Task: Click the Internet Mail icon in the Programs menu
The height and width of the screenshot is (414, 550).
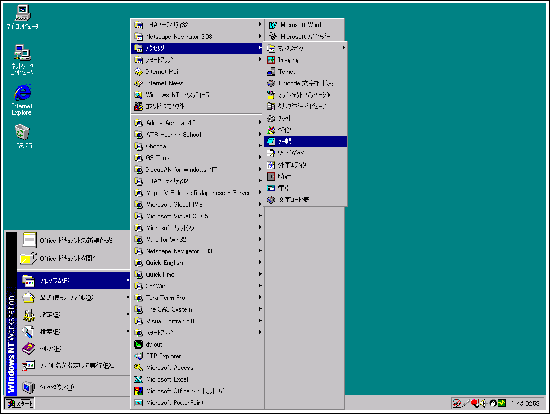Action: (x=139, y=72)
